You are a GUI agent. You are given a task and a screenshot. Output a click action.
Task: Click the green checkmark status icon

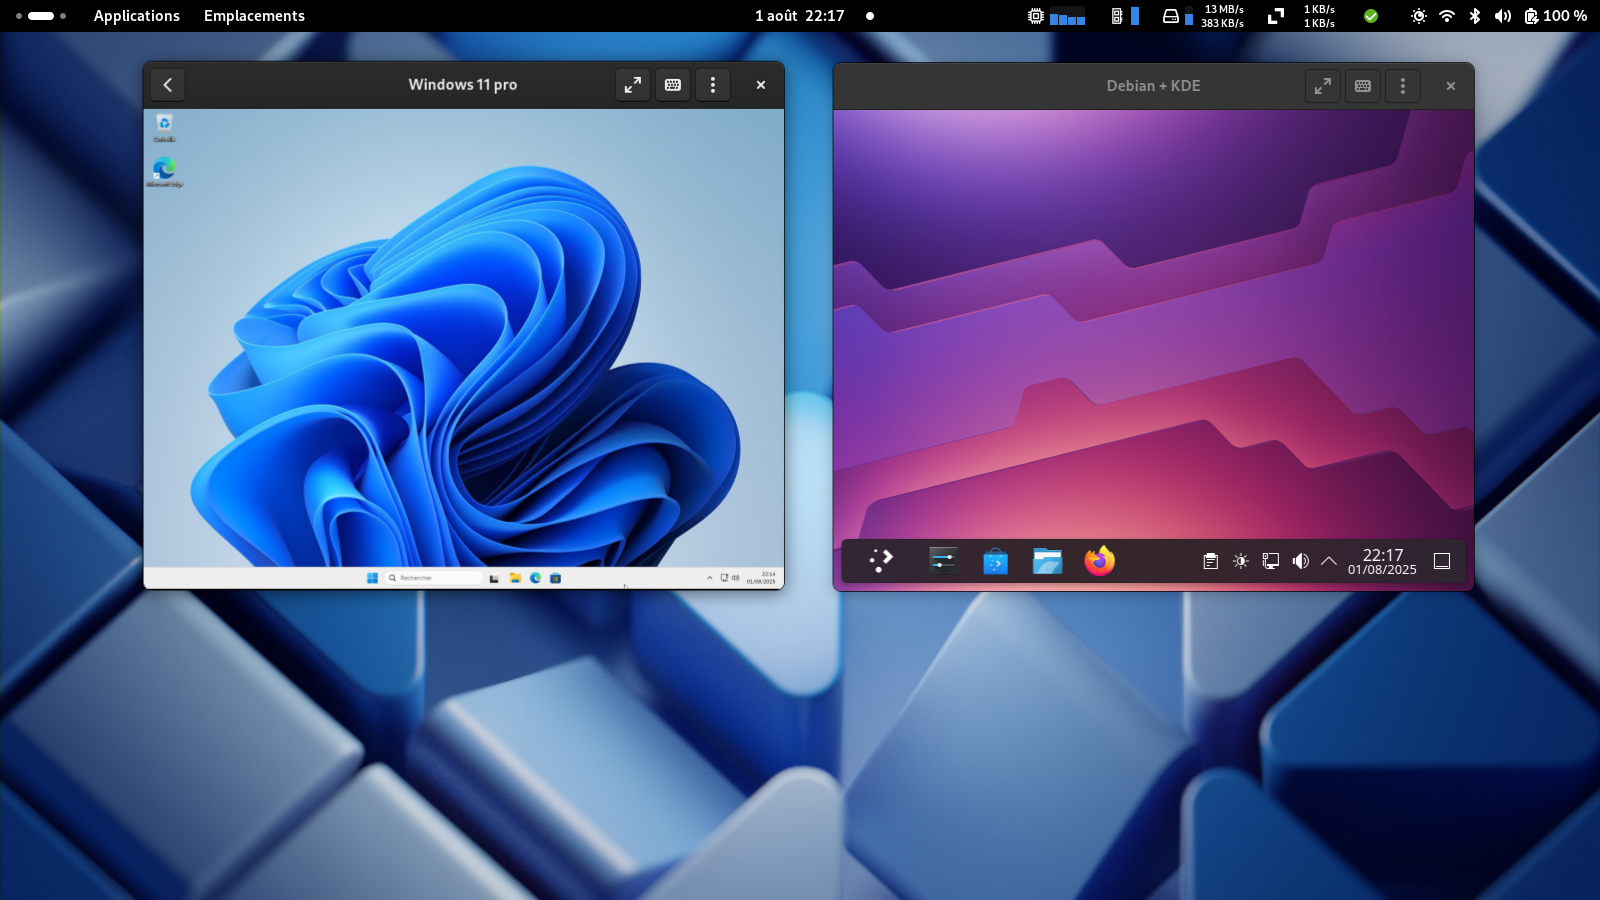point(1371,16)
